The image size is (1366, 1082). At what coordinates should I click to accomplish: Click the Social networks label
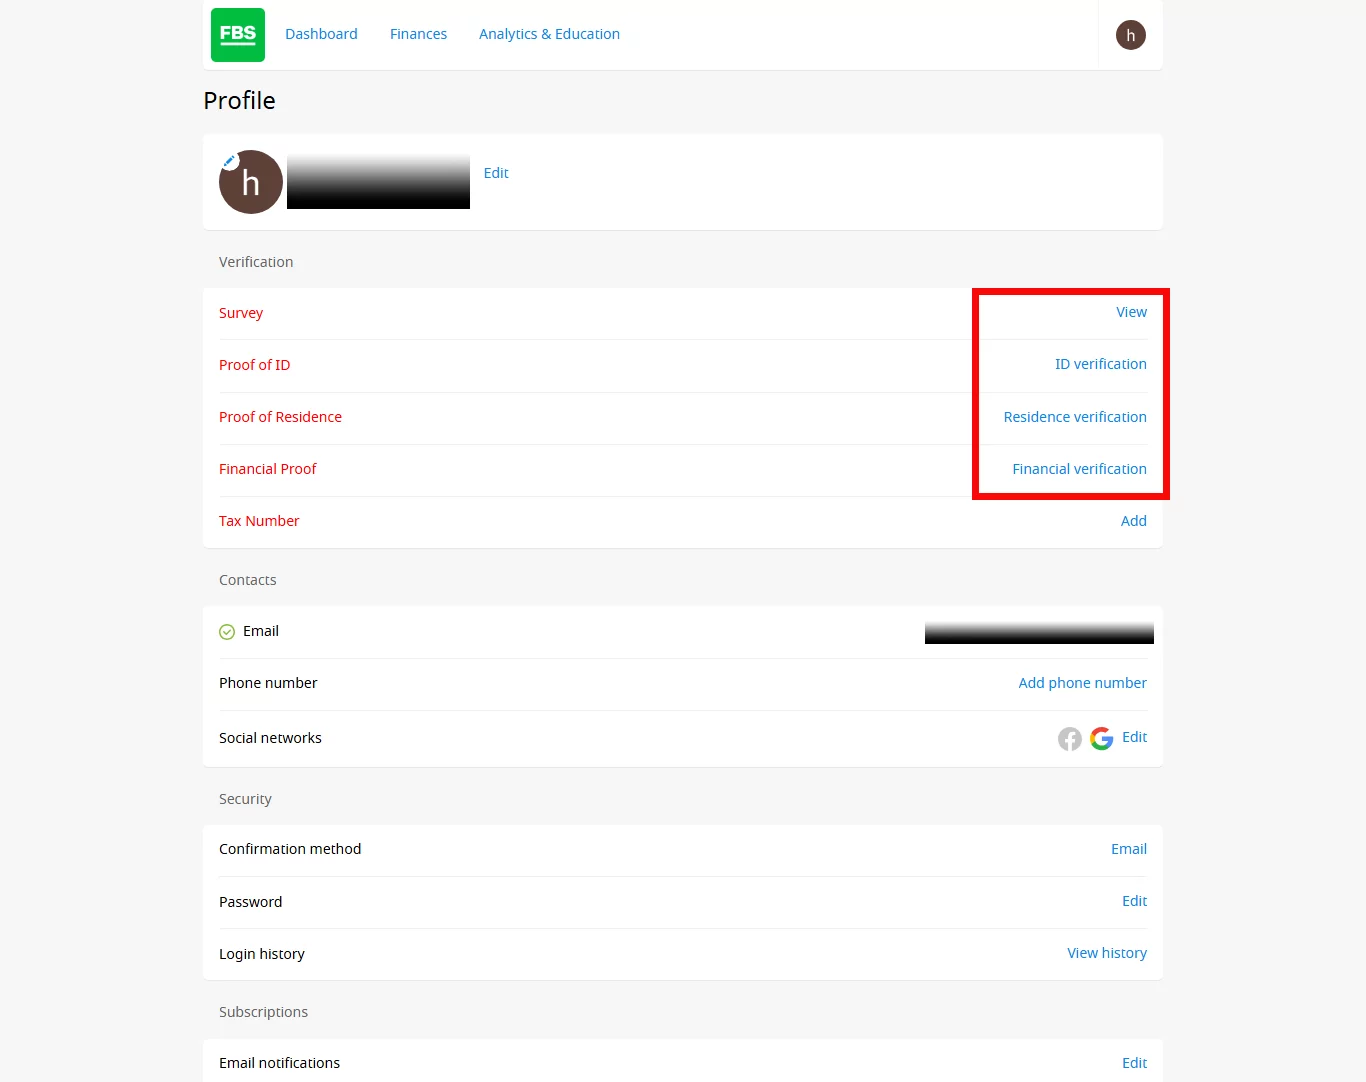coord(271,738)
